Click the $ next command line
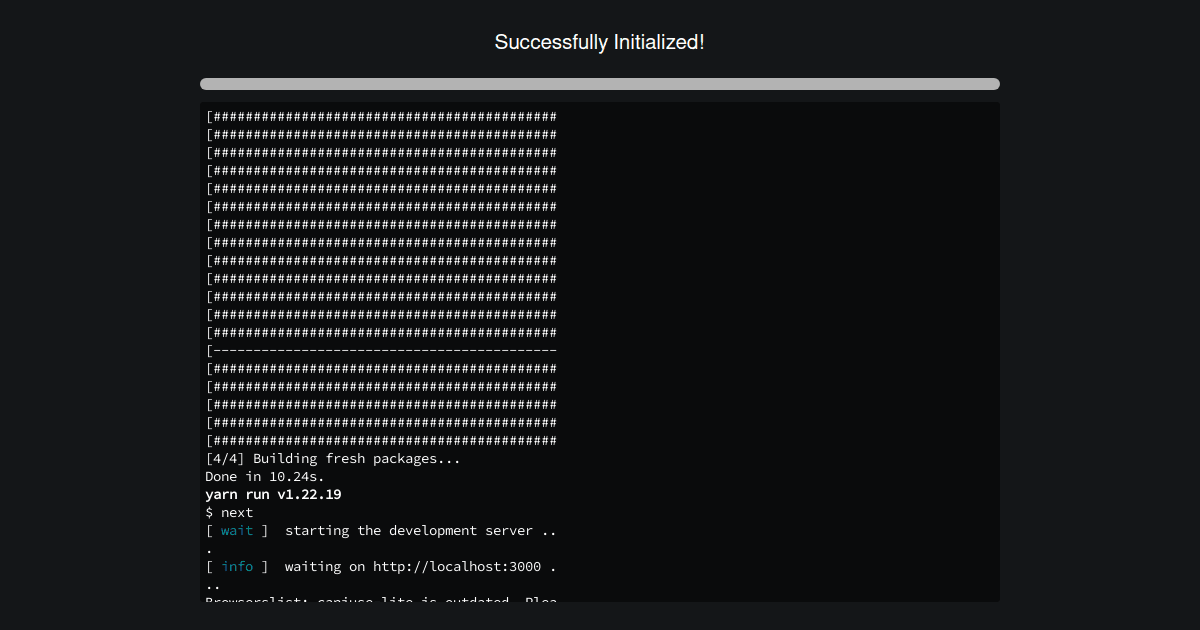The width and height of the screenshot is (1200, 630). coord(229,513)
